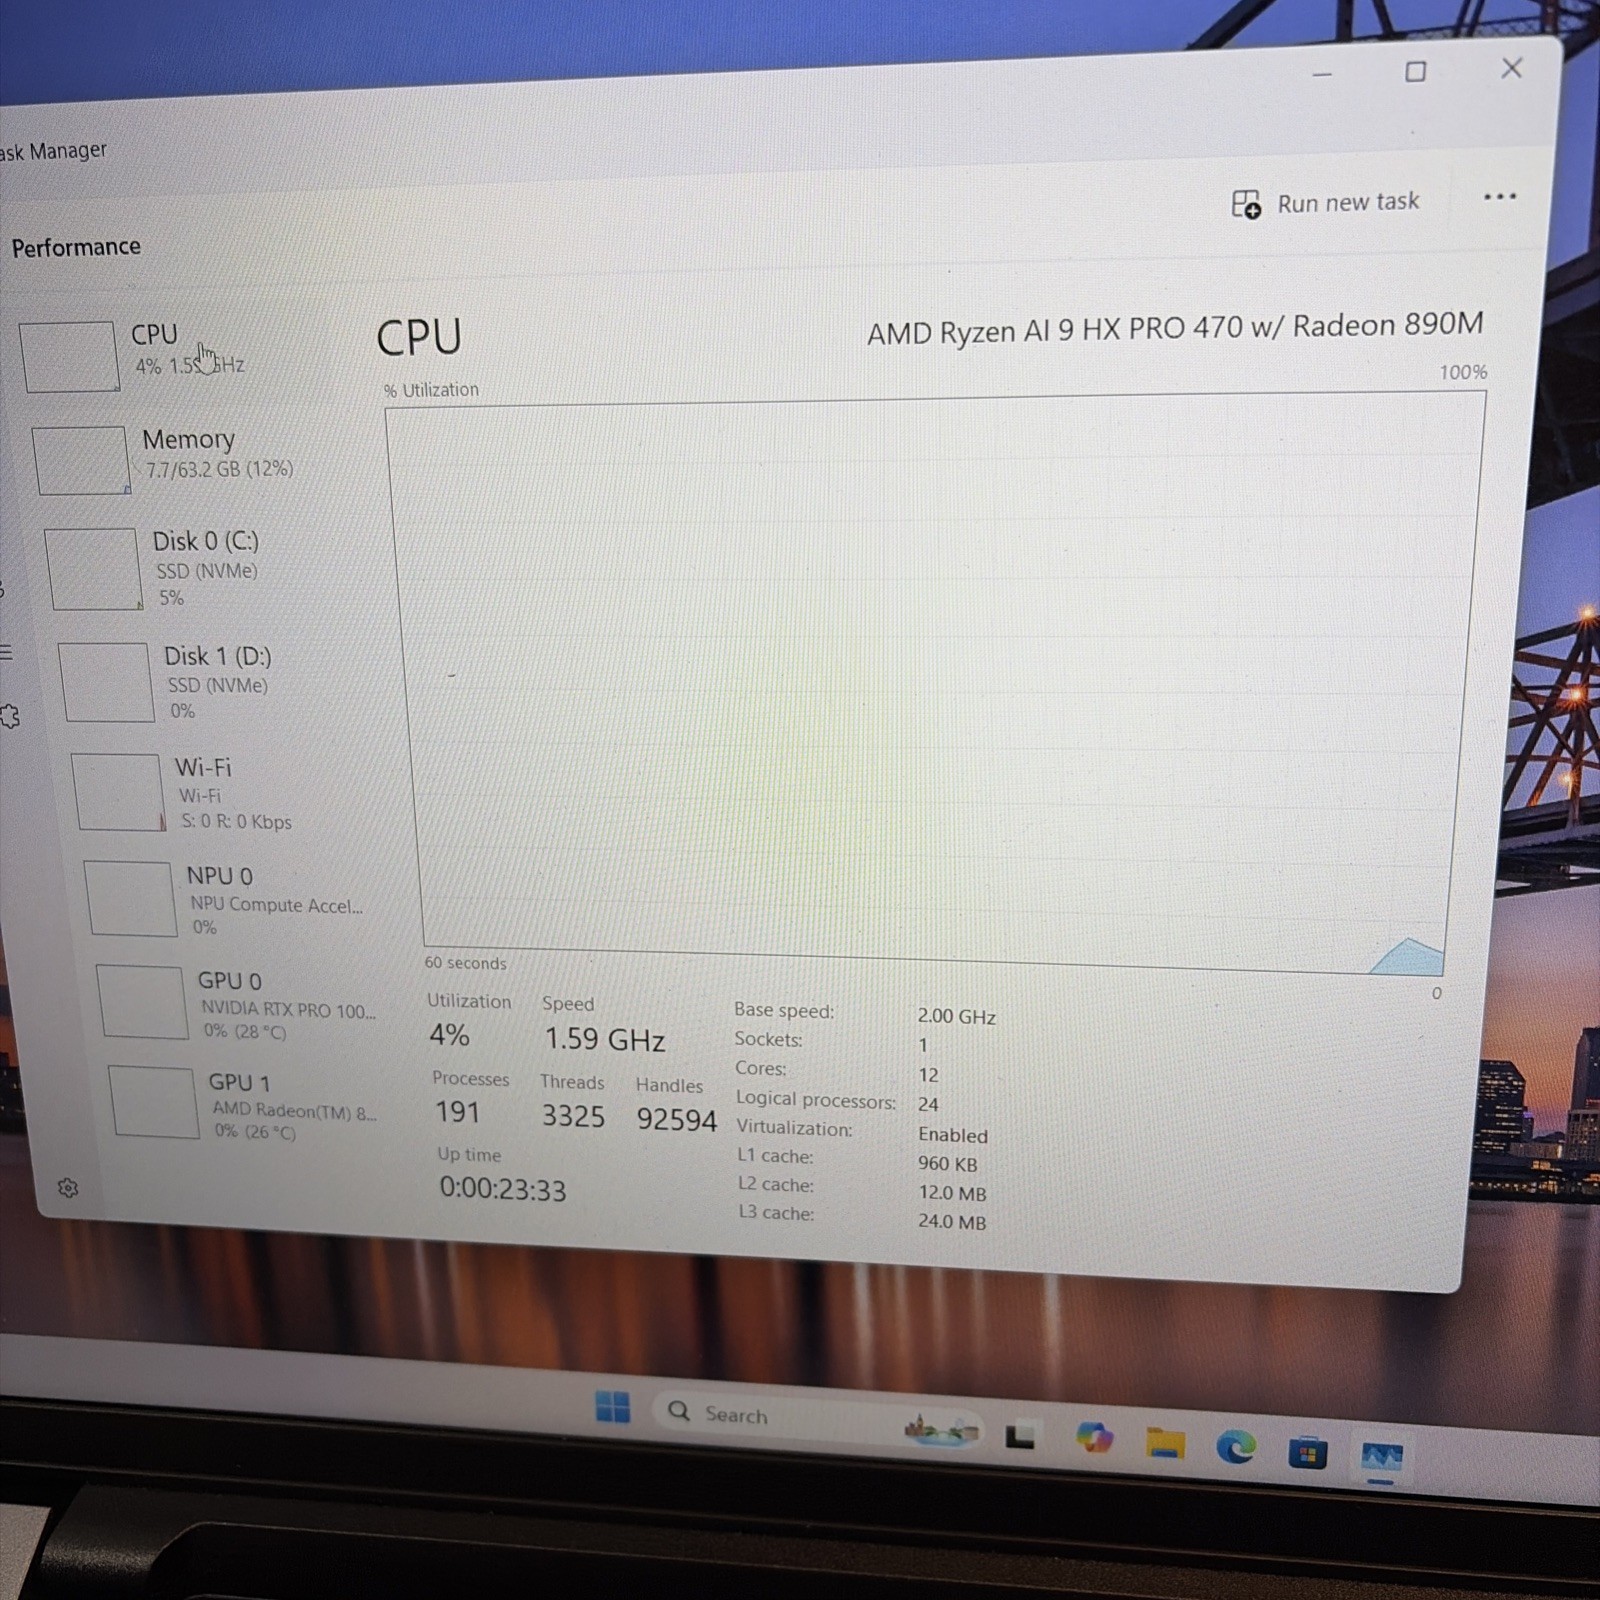Launch Microsoft Edge from the taskbar
The image size is (1600, 1600).
[x=1236, y=1447]
